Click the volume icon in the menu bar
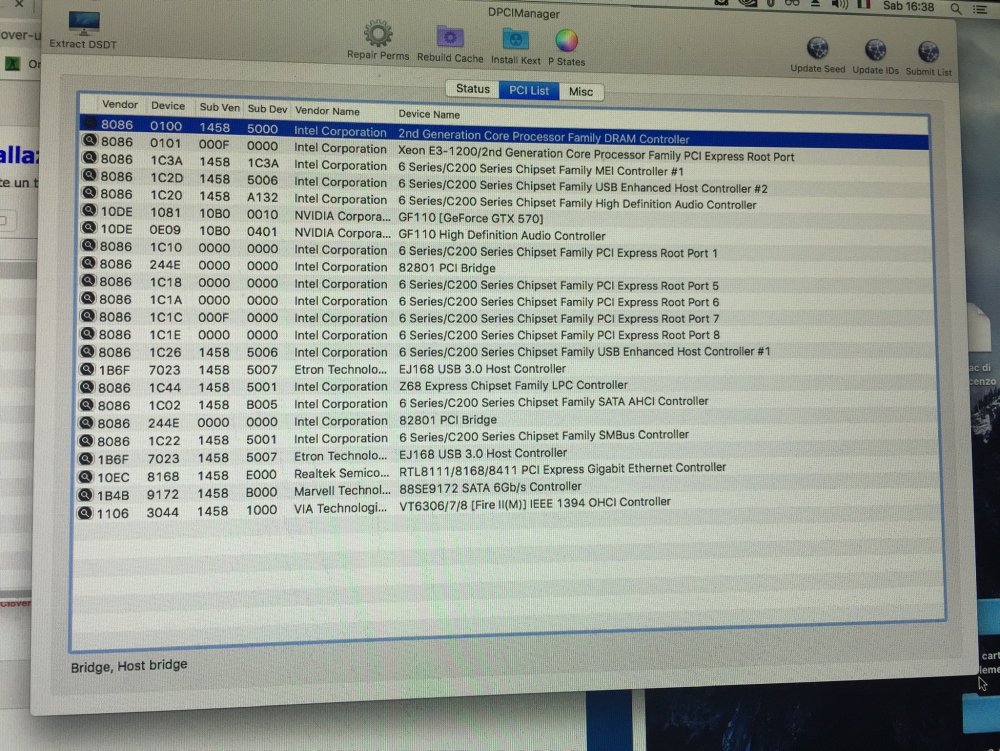The image size is (1000, 751). 839,5
